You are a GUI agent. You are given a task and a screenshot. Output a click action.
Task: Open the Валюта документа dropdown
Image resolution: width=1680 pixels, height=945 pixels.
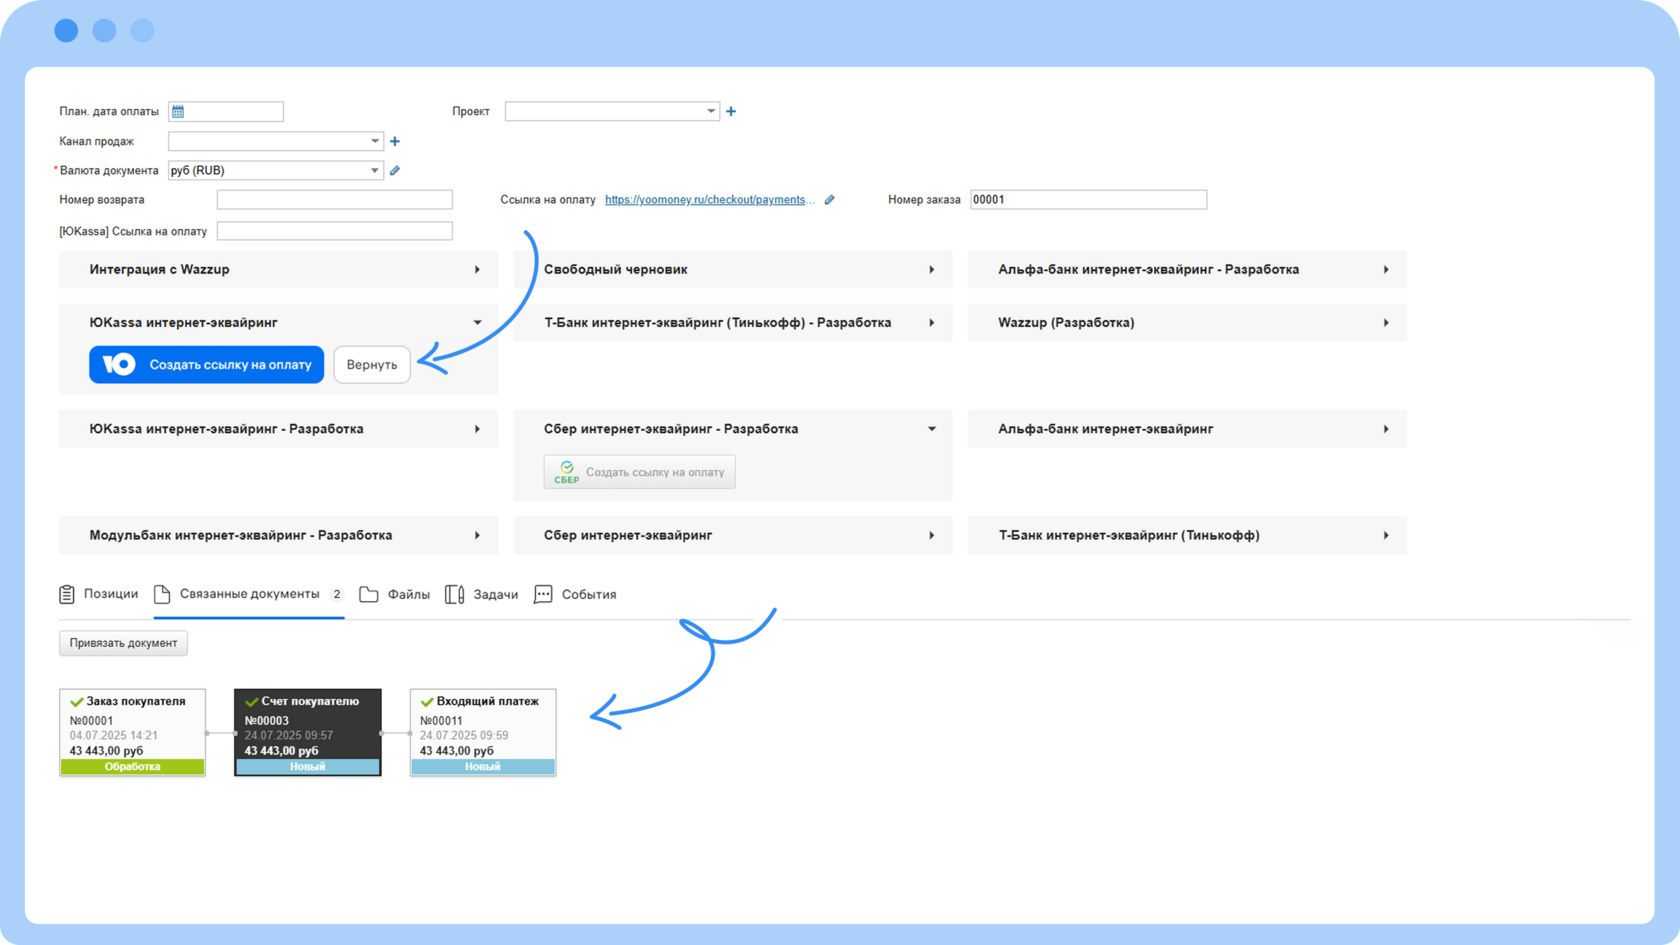tap(275, 170)
